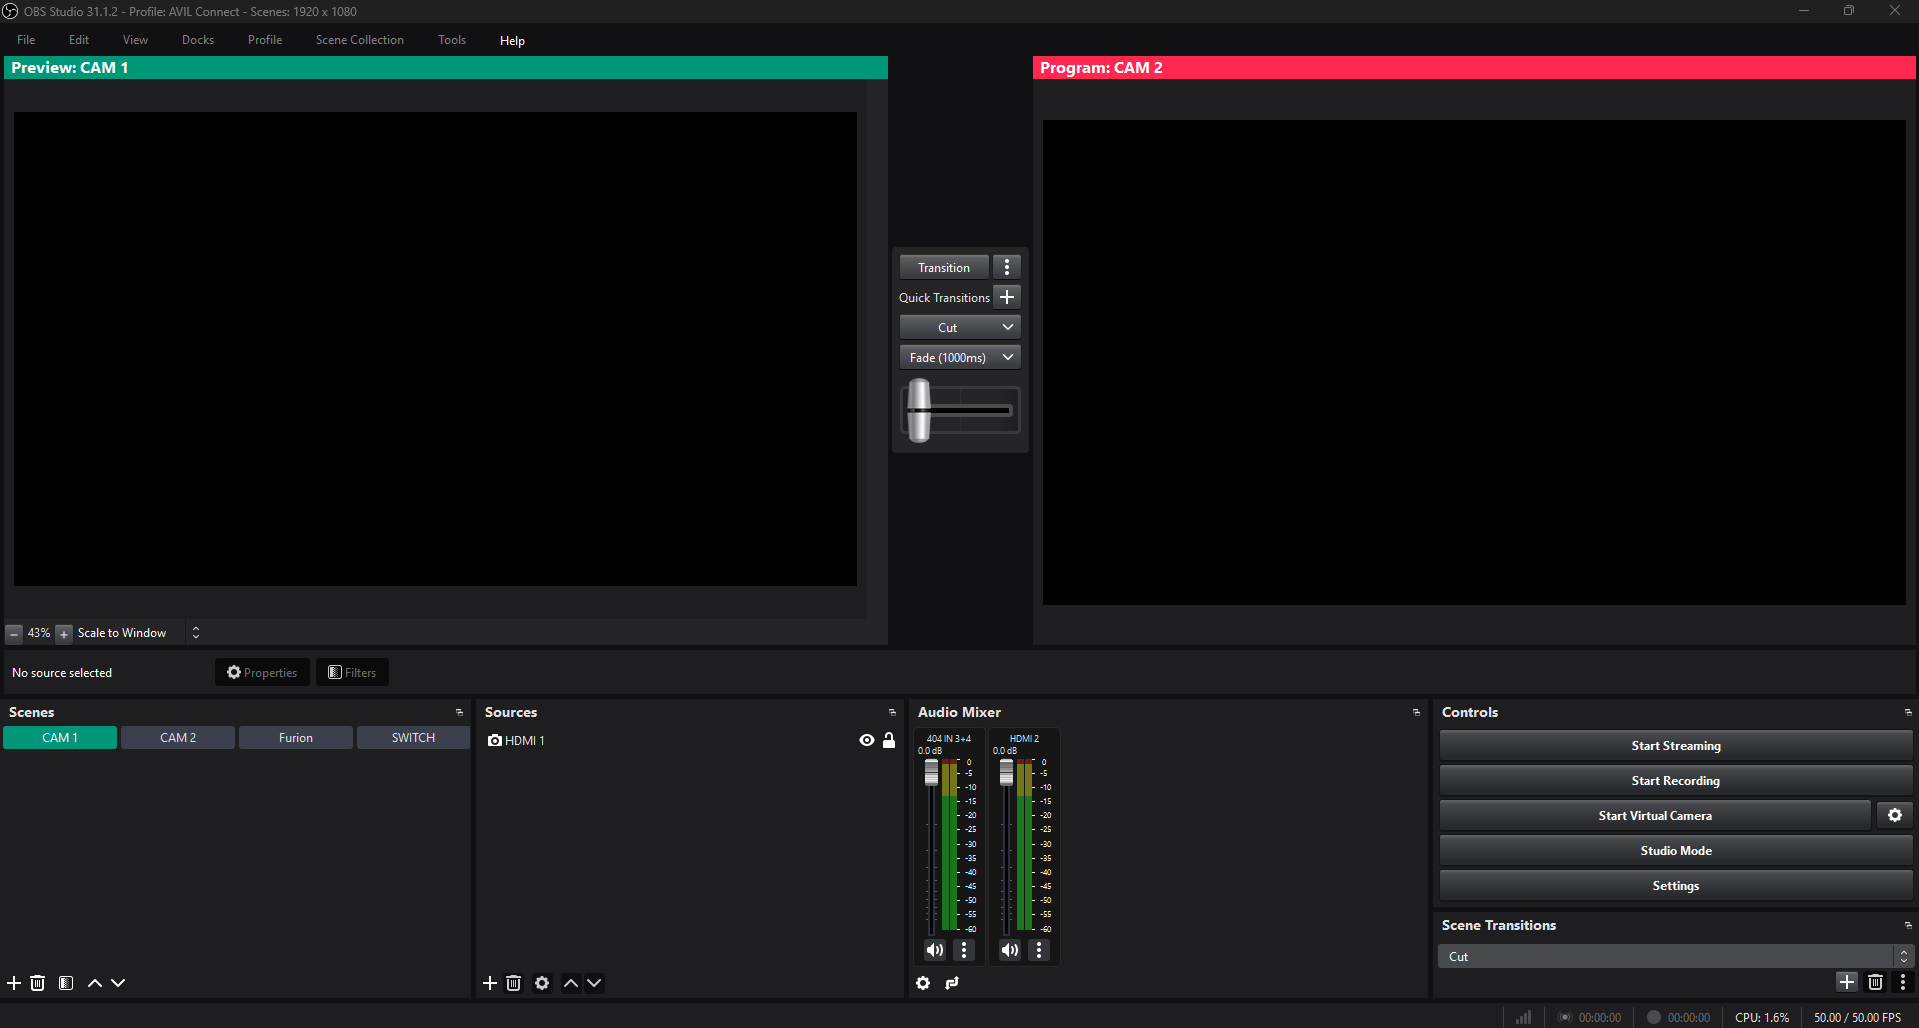
Task: Open Transition three-dot options menu
Action: coord(1007,267)
